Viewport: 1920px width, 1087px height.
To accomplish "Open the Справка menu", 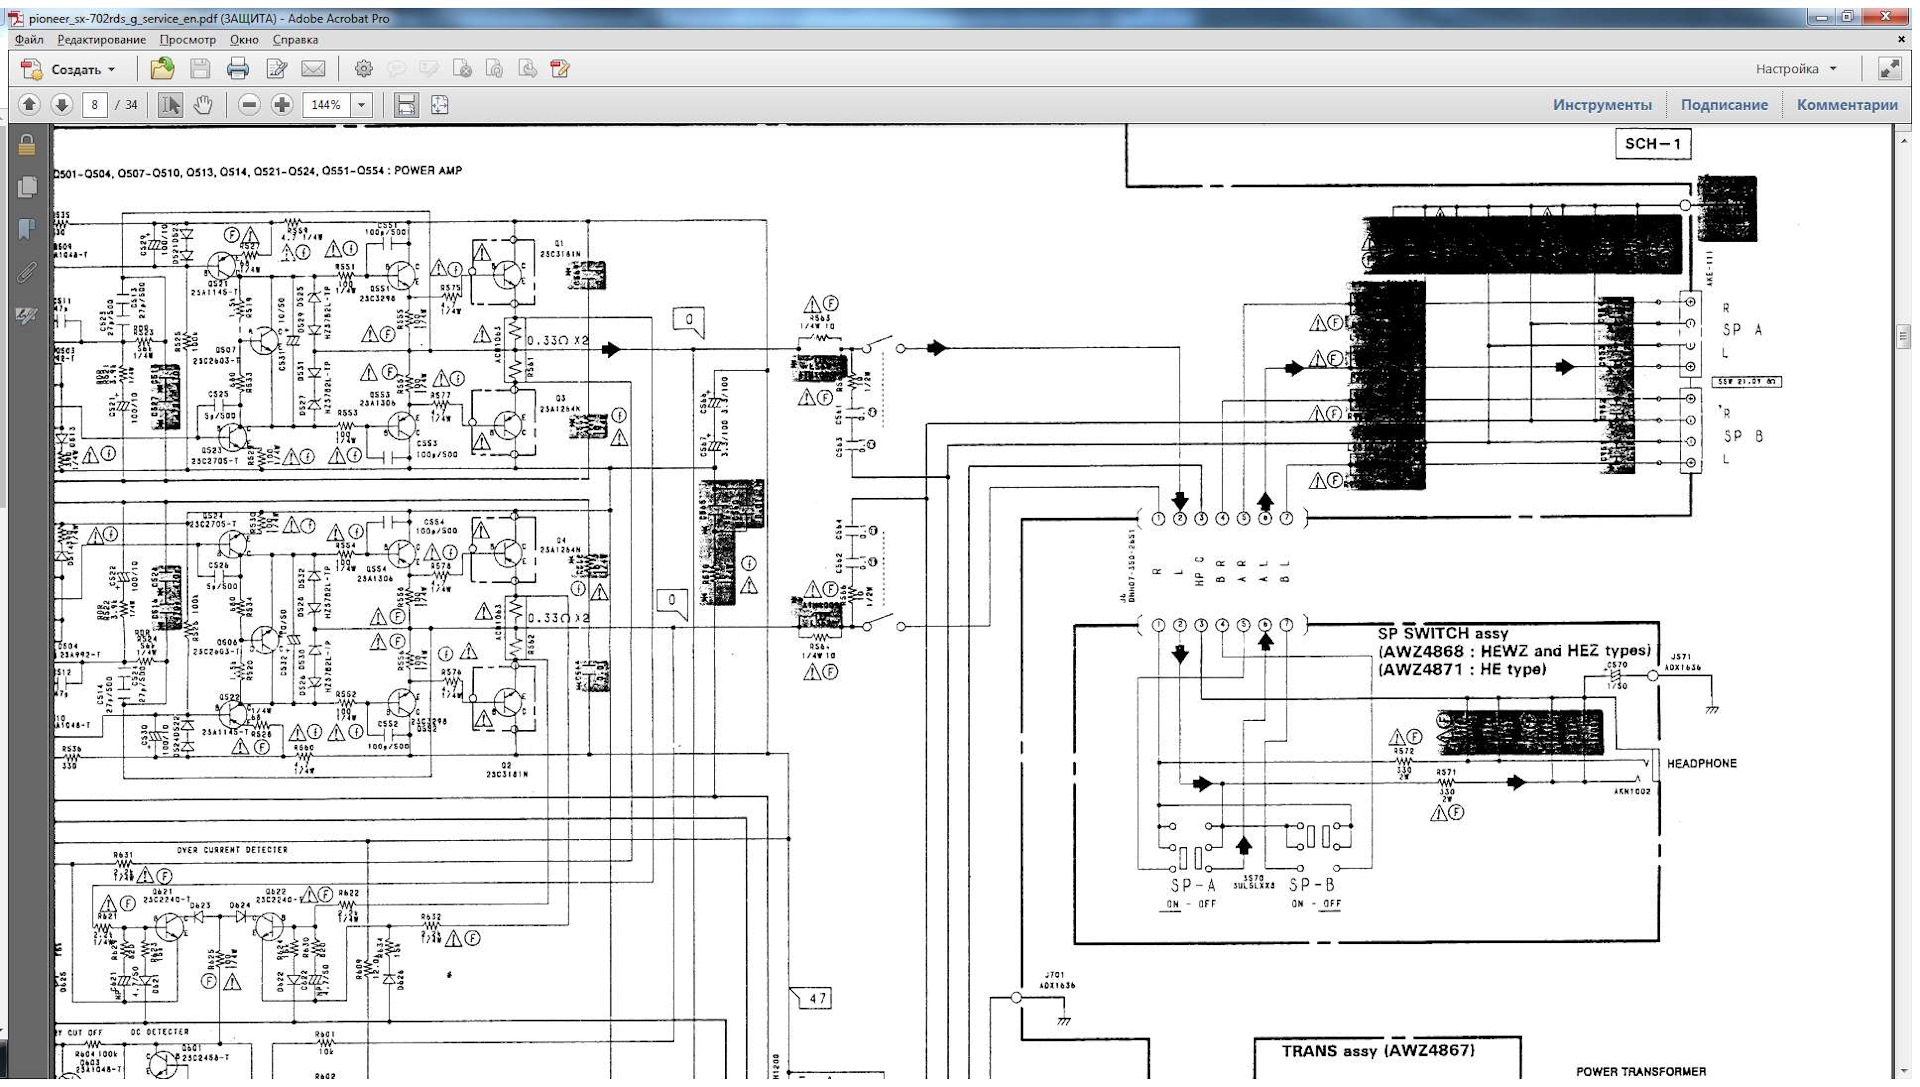I will coord(295,40).
